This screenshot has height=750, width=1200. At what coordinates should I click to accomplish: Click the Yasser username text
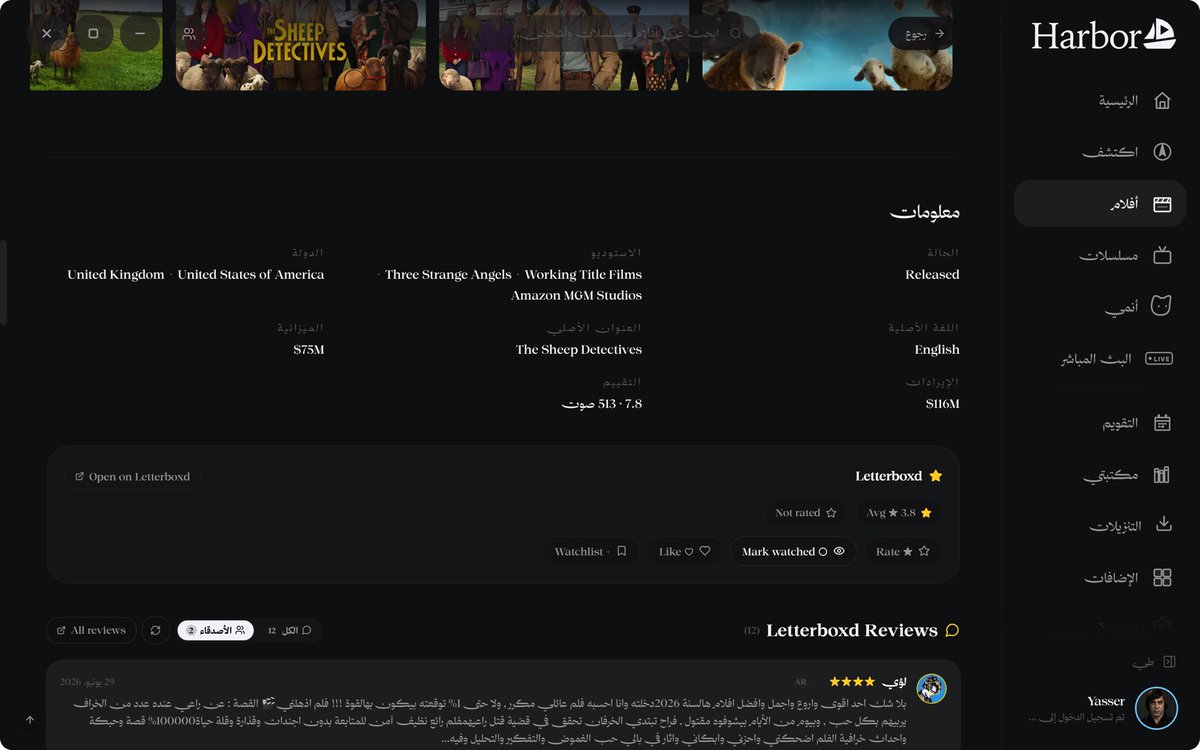pos(1106,701)
